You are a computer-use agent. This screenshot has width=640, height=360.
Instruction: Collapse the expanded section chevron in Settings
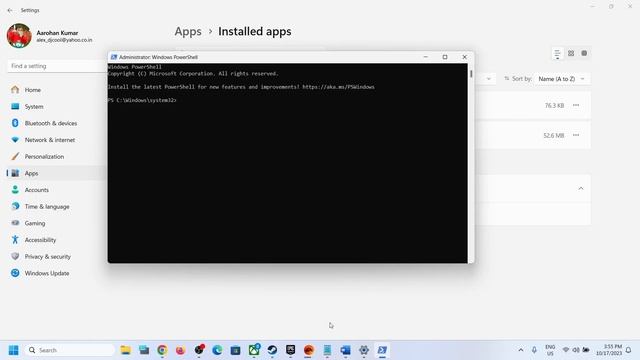click(x=581, y=189)
